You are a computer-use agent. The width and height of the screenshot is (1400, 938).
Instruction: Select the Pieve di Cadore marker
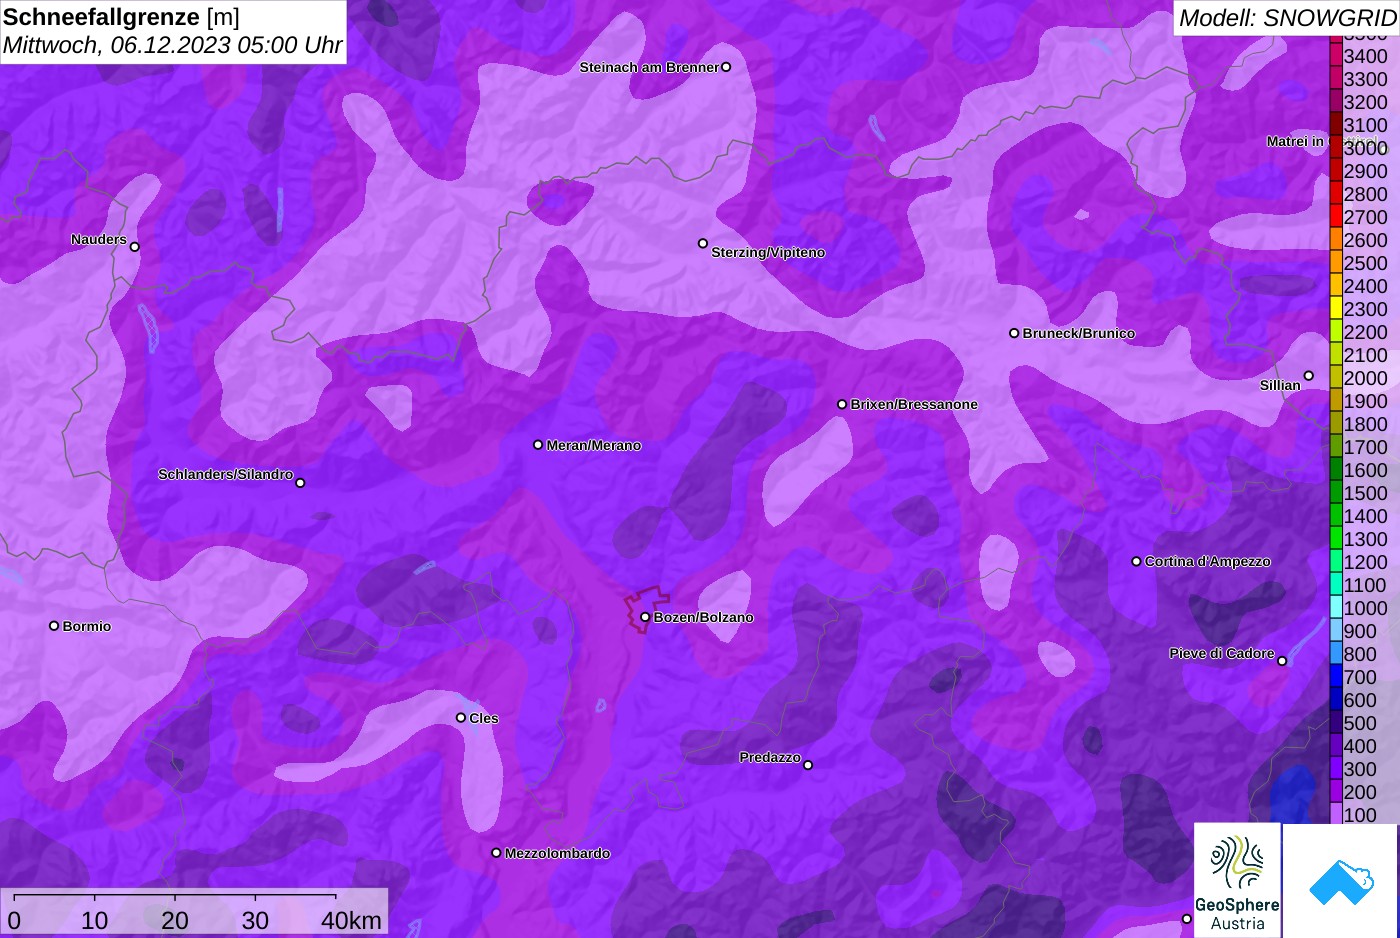click(1282, 661)
